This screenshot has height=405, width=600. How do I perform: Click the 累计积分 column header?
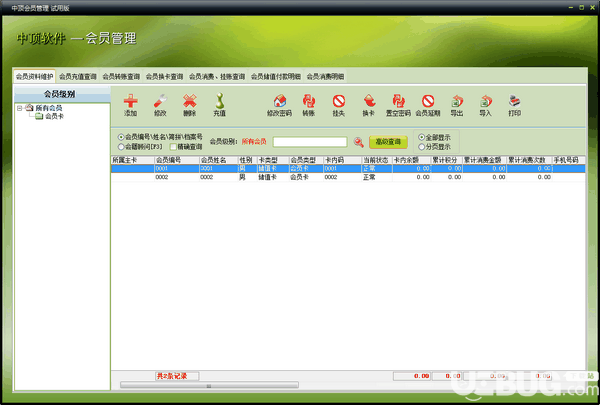coord(447,160)
